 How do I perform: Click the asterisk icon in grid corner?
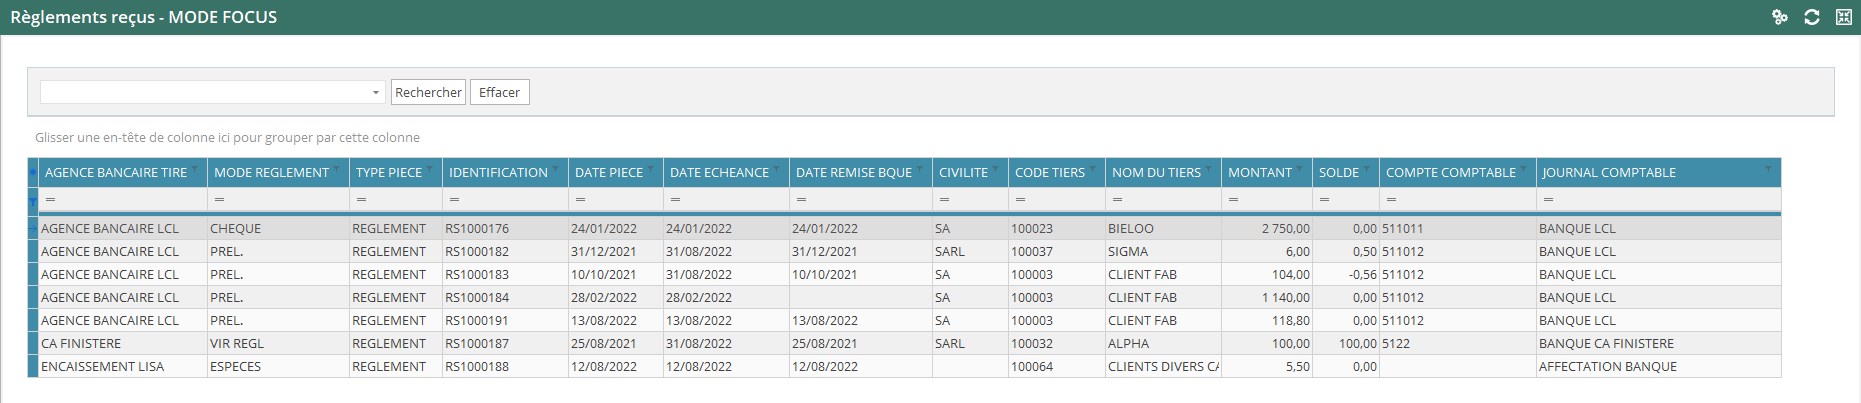click(x=33, y=173)
